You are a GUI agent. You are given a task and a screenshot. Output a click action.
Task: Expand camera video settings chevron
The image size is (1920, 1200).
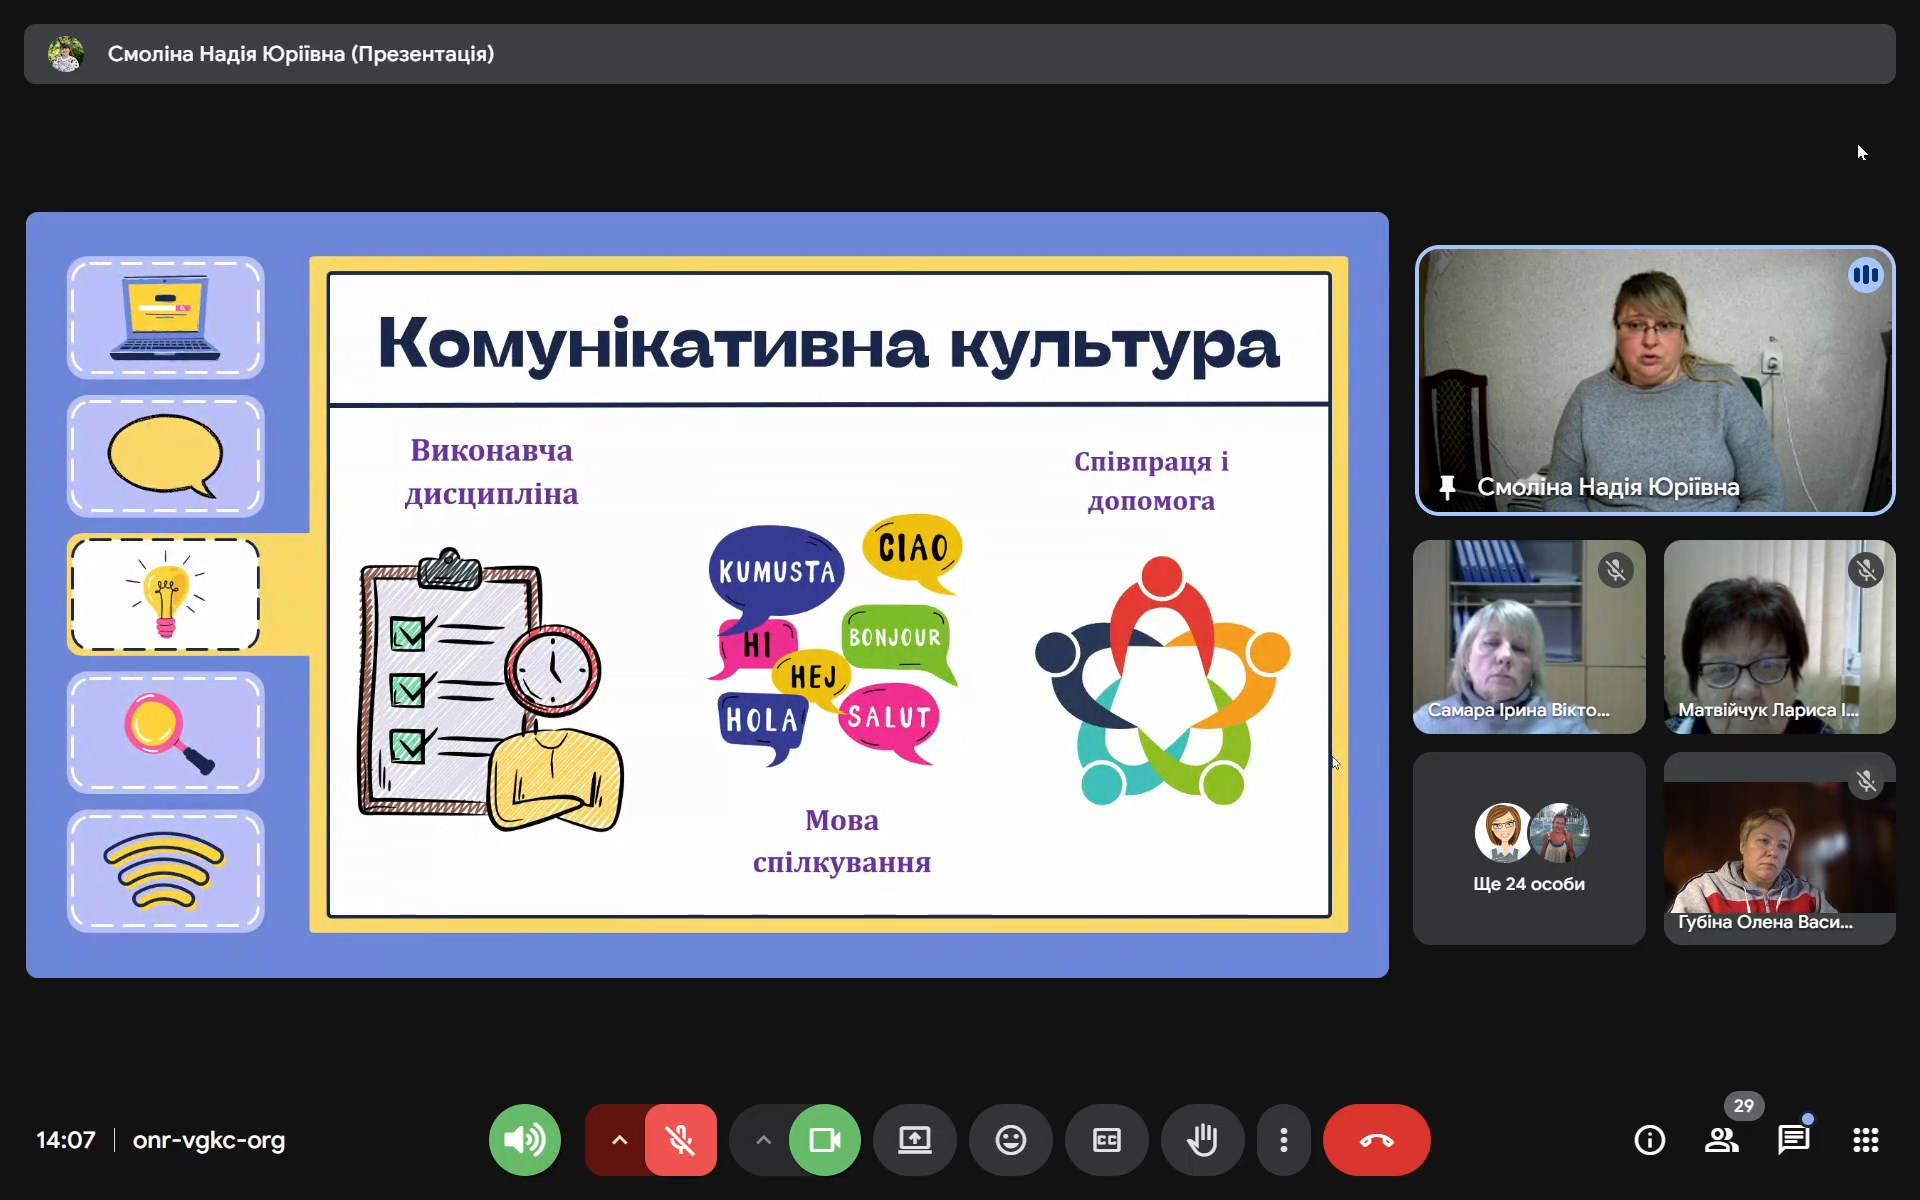[x=763, y=1140]
